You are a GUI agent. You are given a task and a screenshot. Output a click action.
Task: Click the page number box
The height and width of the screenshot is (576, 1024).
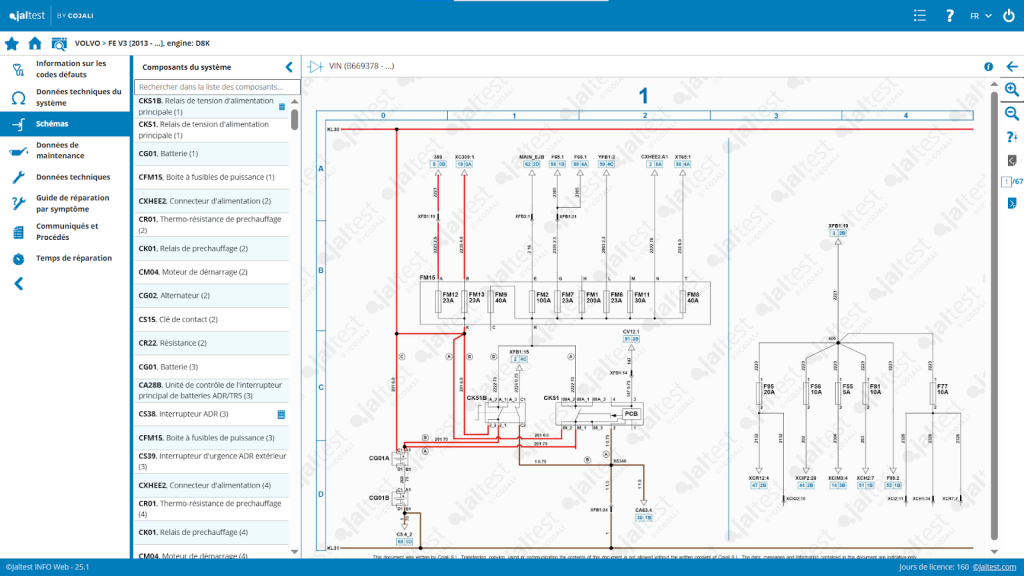pyautogui.click(x=1006, y=181)
